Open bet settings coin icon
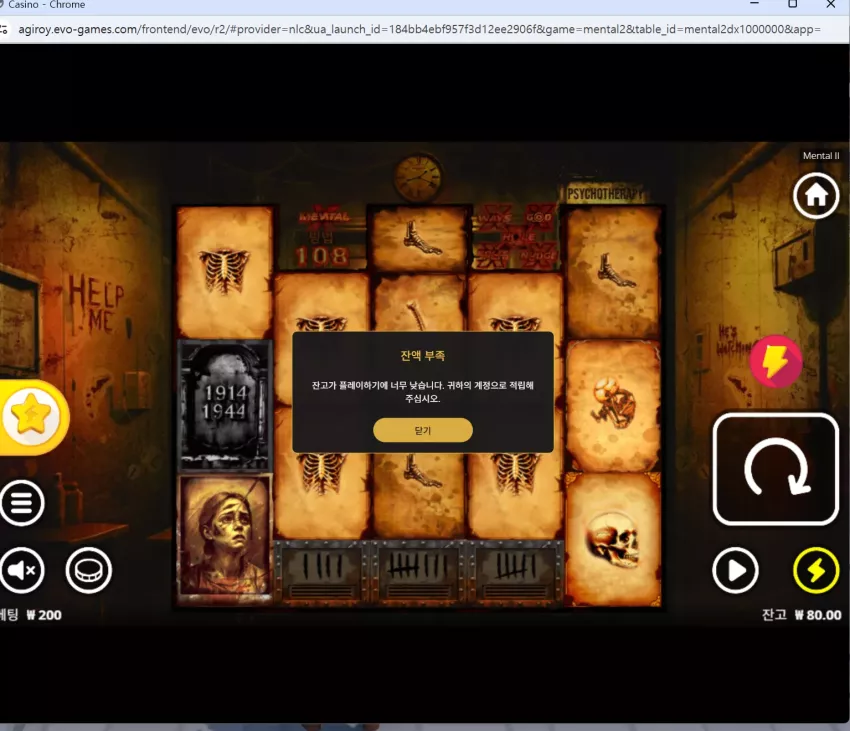Viewport: 850px width, 731px height. coord(89,570)
